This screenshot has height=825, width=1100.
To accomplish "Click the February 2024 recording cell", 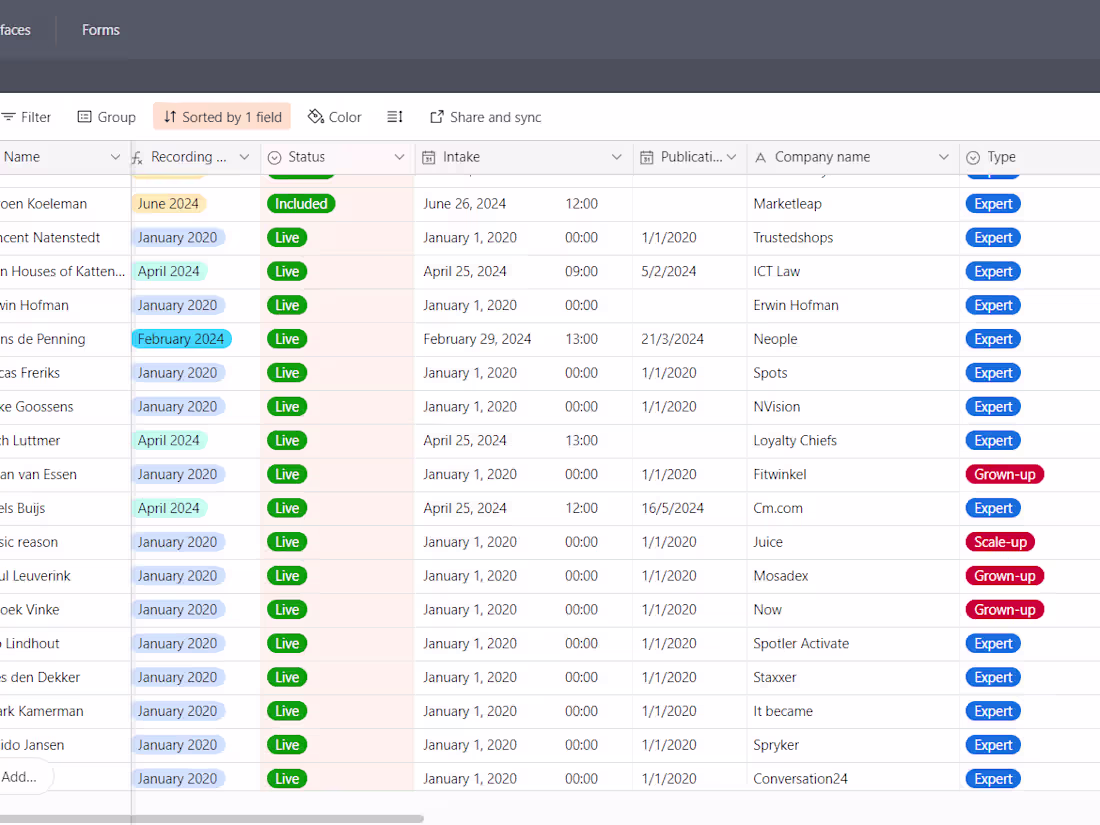I will 181,339.
